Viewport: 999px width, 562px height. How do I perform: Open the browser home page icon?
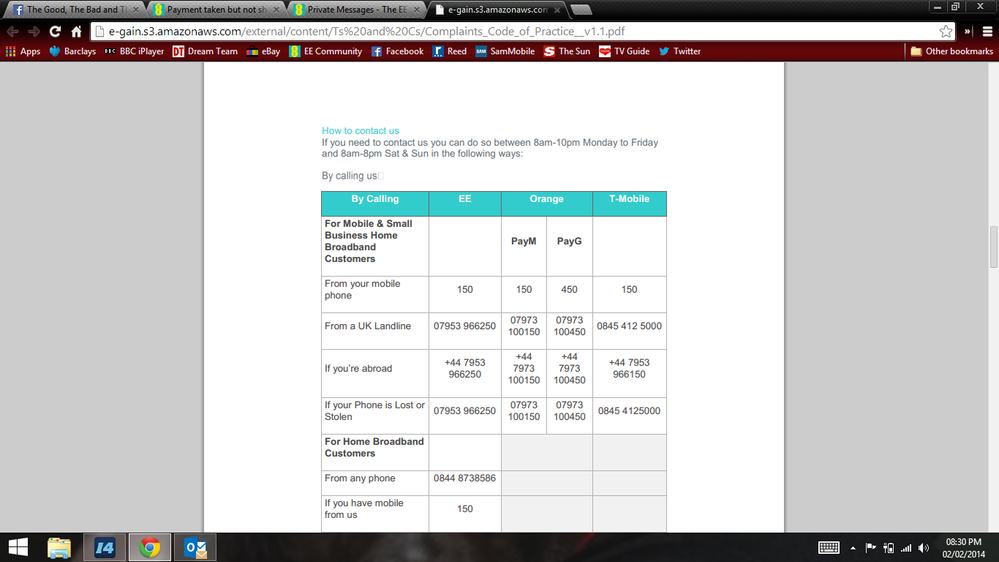tap(76, 31)
